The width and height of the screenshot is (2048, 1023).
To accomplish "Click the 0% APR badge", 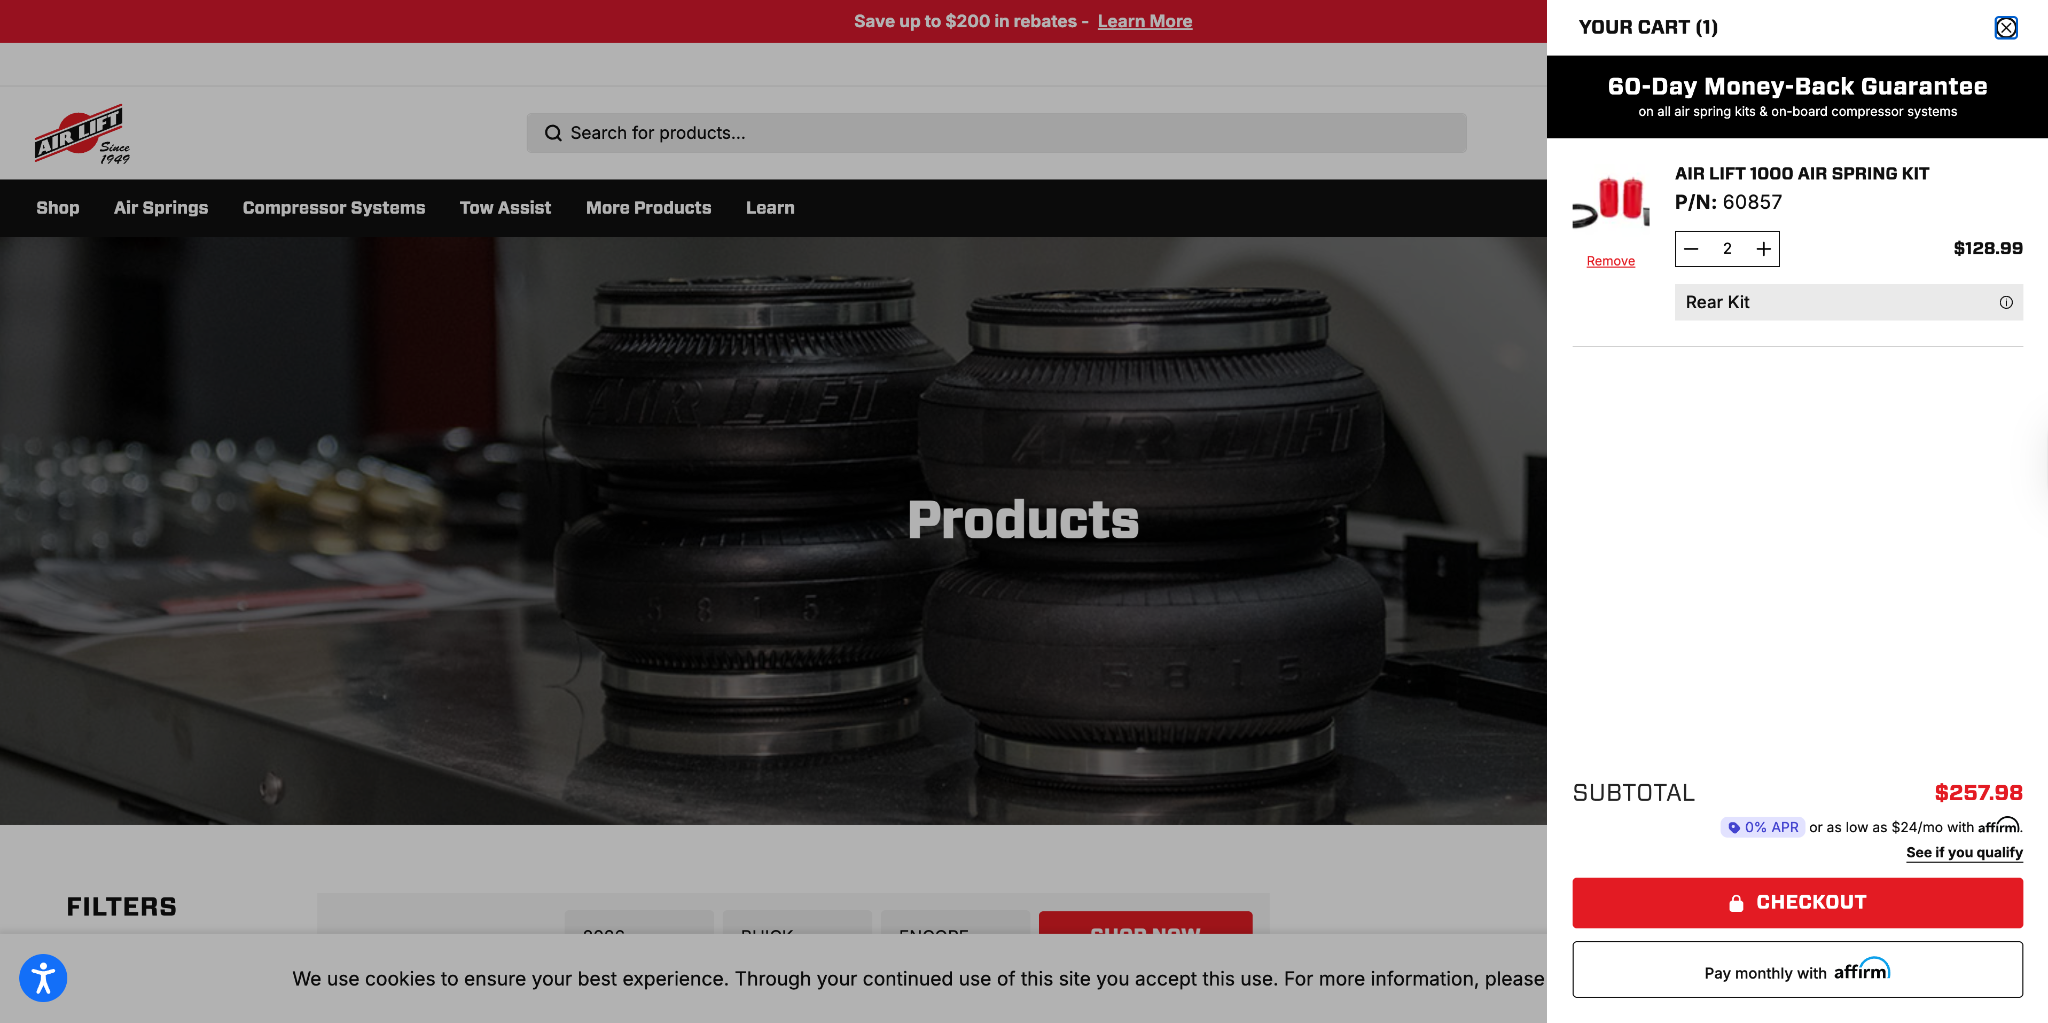I will [1763, 827].
